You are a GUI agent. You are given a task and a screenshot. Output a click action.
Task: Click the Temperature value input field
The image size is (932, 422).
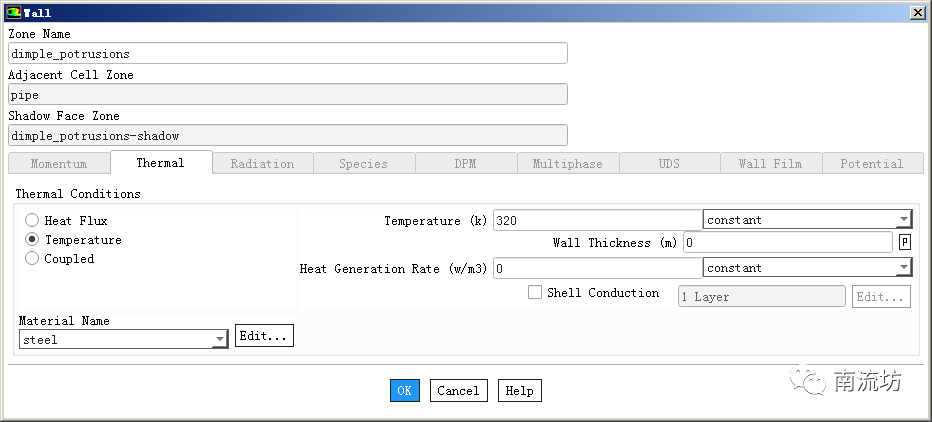point(597,220)
